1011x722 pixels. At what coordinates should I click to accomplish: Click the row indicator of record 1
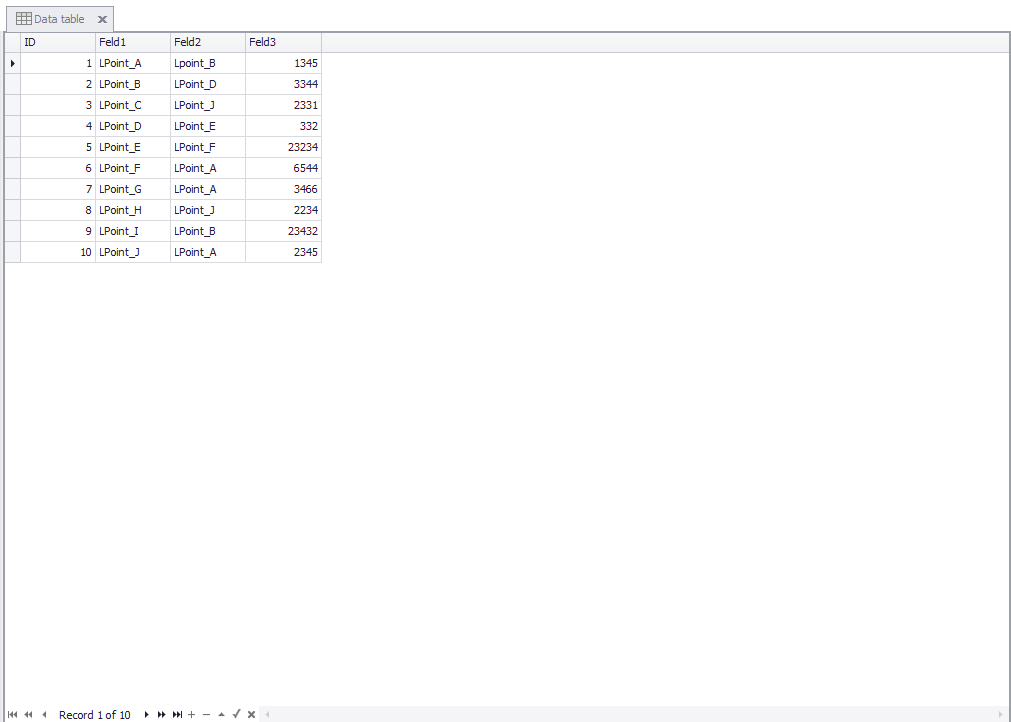click(x=11, y=62)
